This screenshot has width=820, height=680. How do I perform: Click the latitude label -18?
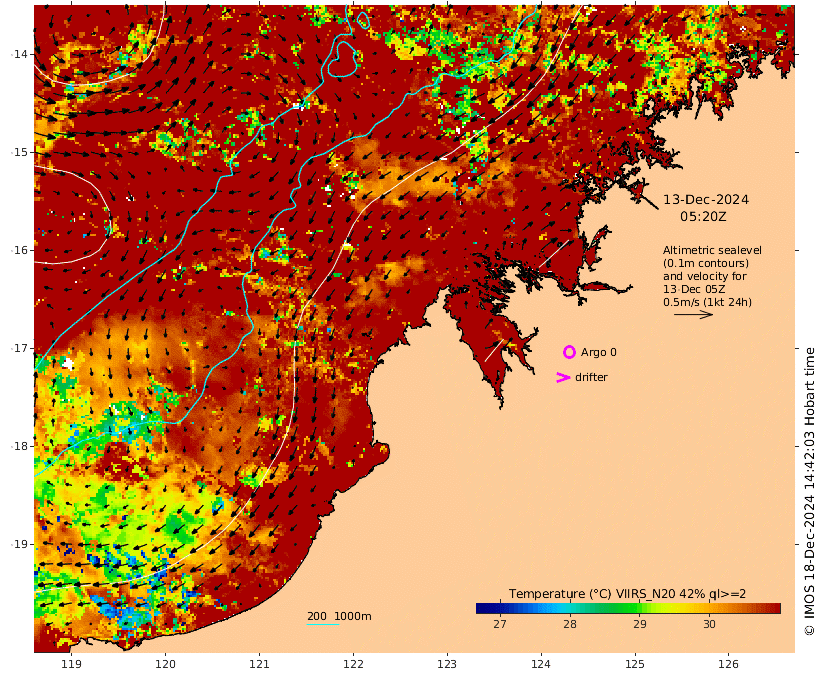click(20, 446)
